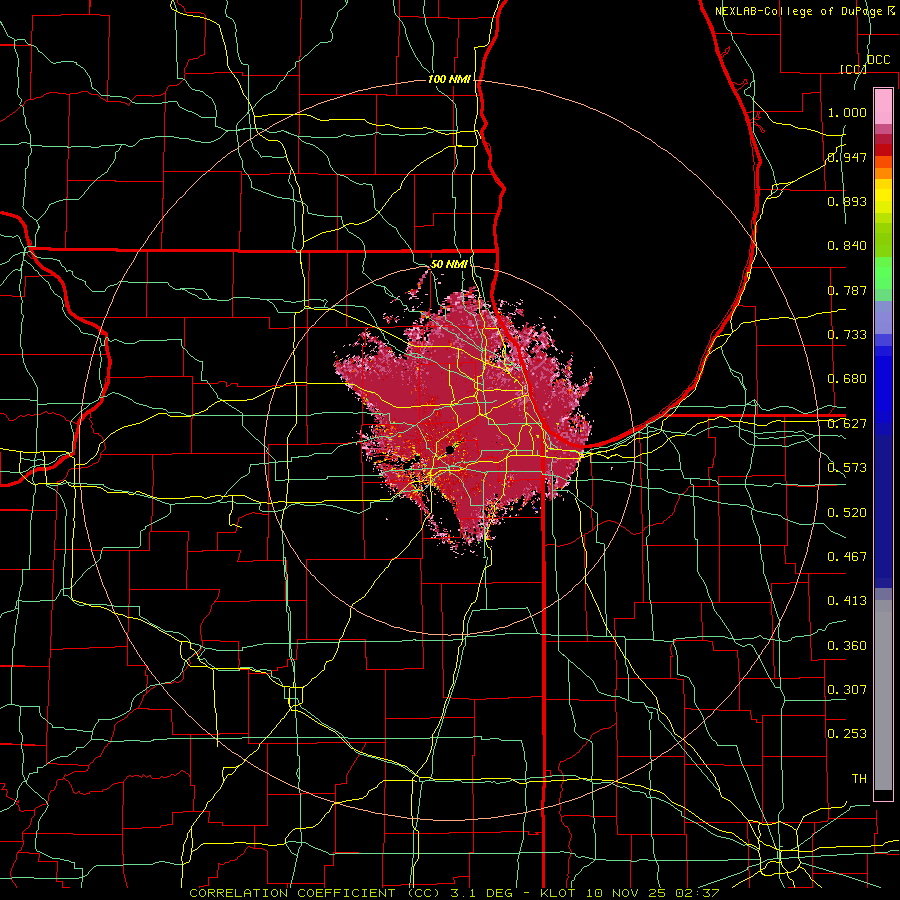Screen dimensions: 900x900
Task: Select the 0.253 legend value
Action: click(847, 734)
